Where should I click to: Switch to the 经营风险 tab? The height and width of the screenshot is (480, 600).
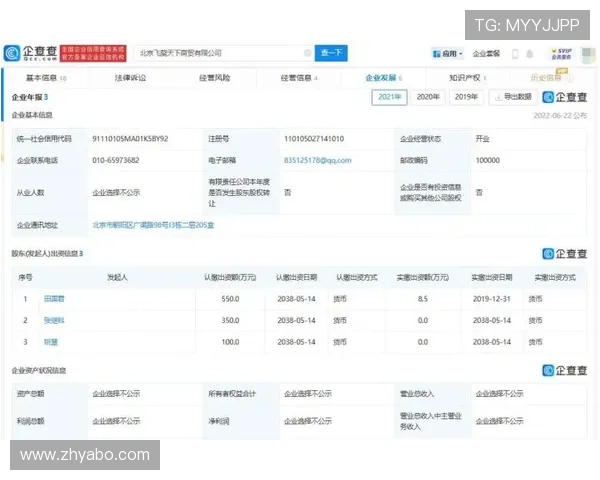215,78
